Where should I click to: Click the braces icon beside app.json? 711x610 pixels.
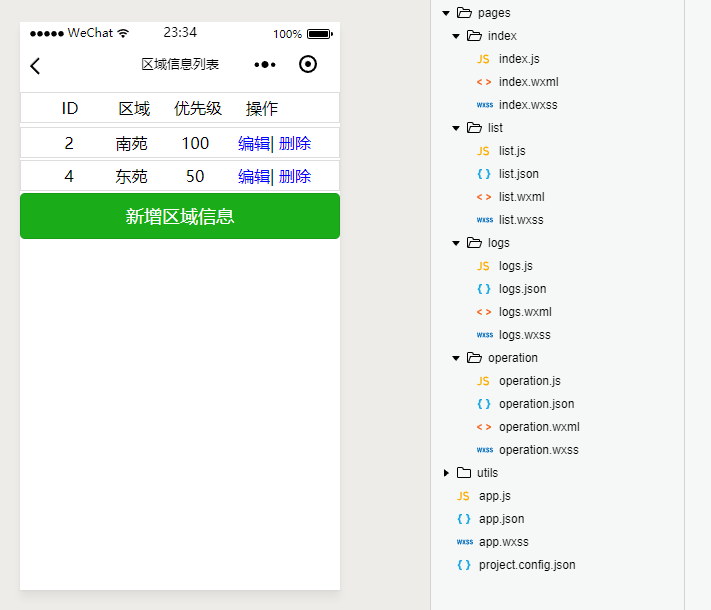[x=464, y=519]
